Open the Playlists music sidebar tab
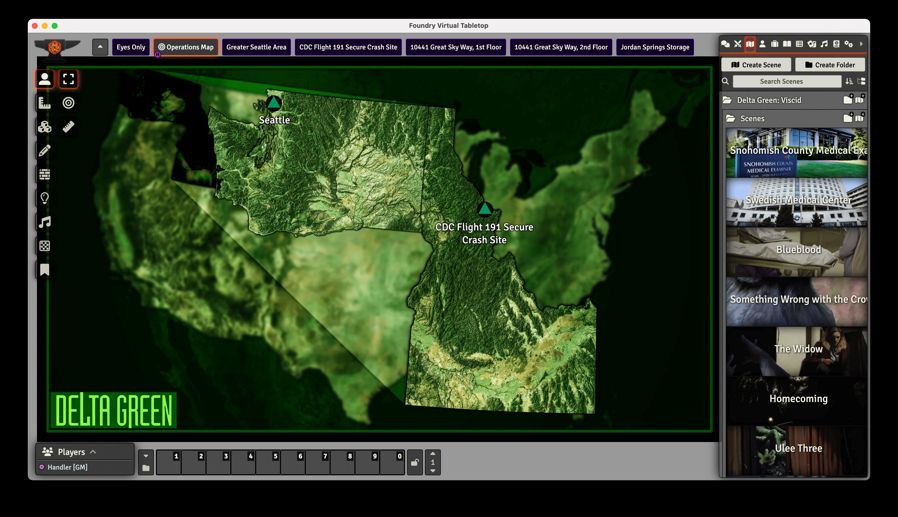The height and width of the screenshot is (517, 898). pos(824,44)
